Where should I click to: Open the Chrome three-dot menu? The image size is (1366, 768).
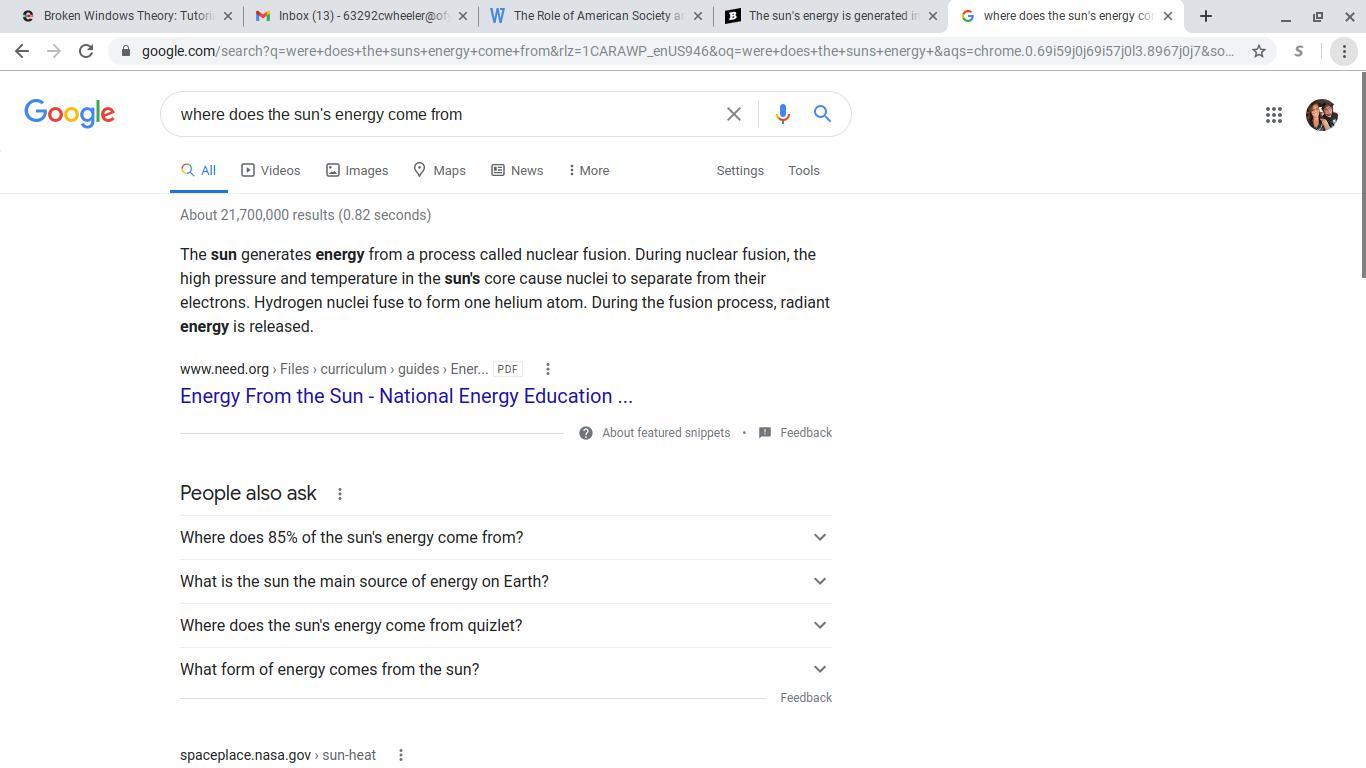[1344, 51]
